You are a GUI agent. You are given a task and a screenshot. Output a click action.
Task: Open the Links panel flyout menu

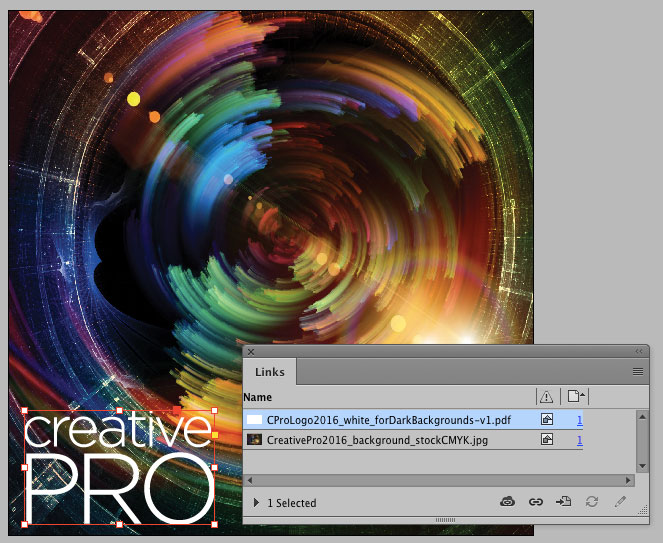pyautogui.click(x=638, y=372)
